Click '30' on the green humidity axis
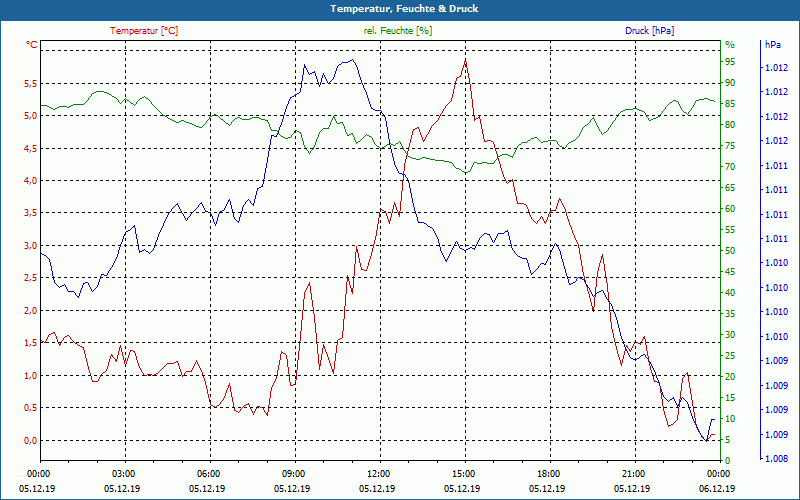The height and width of the screenshot is (500, 800). click(x=730, y=335)
